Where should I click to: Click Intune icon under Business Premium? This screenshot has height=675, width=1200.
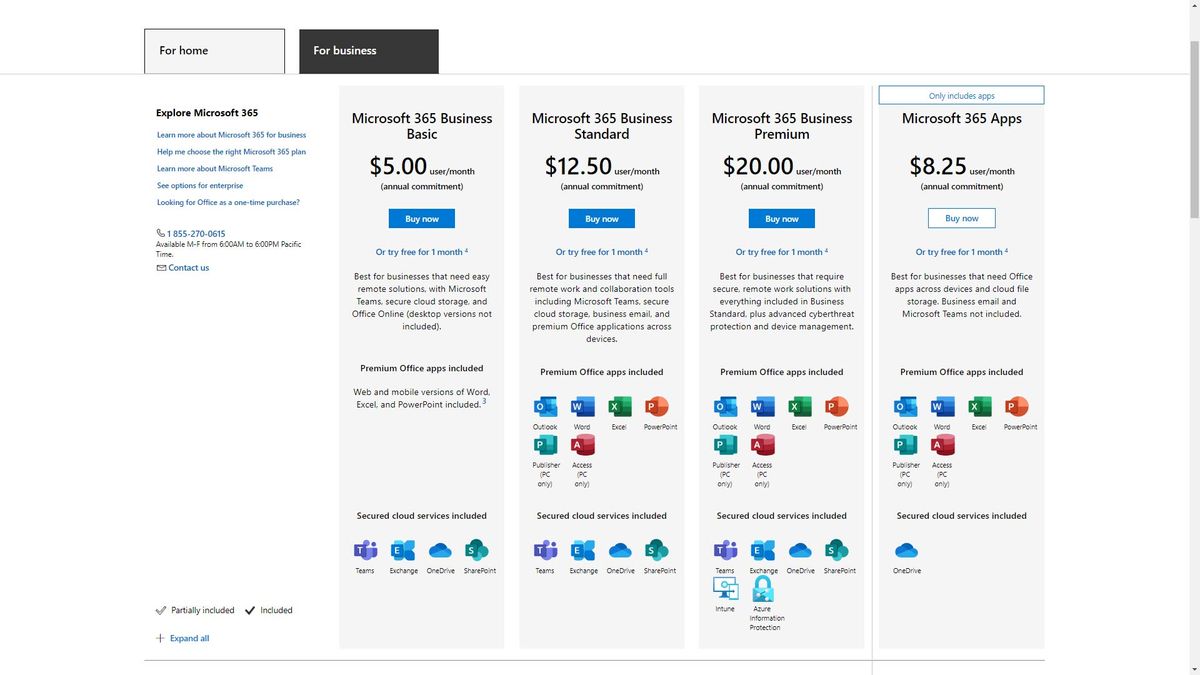pos(725,589)
